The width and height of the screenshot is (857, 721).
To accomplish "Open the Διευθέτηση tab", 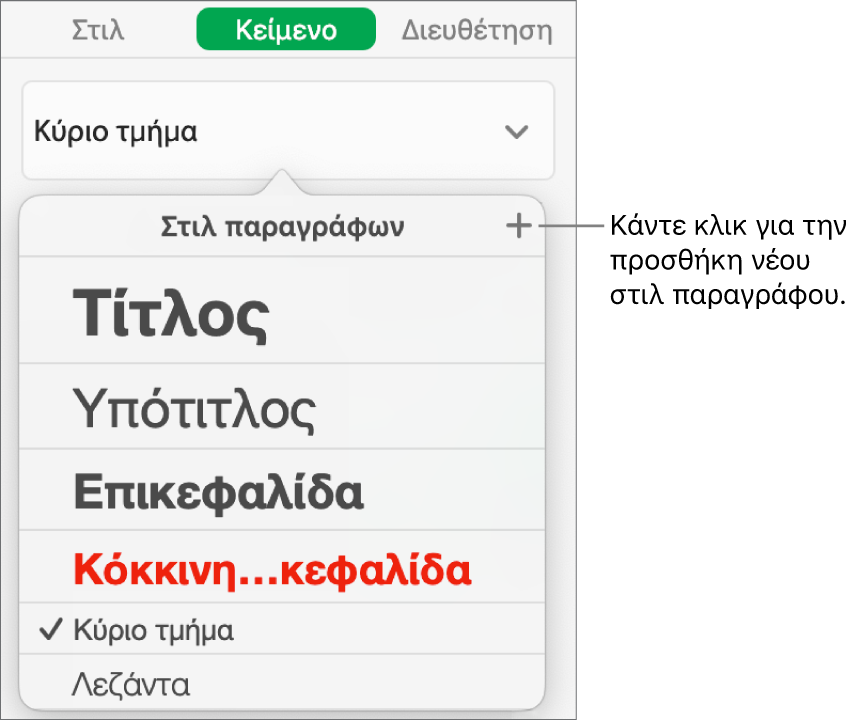I will click(x=477, y=31).
